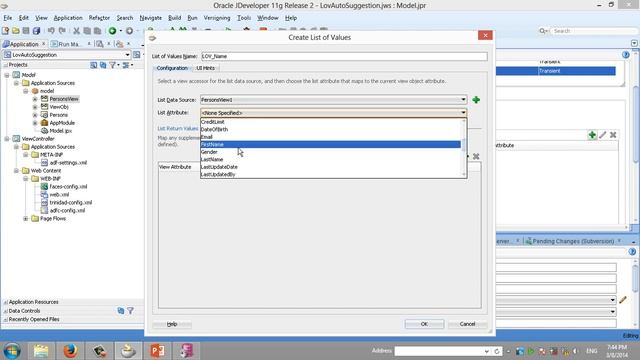Click the Windows Start button
640x360 pixels.
click(x=12, y=351)
